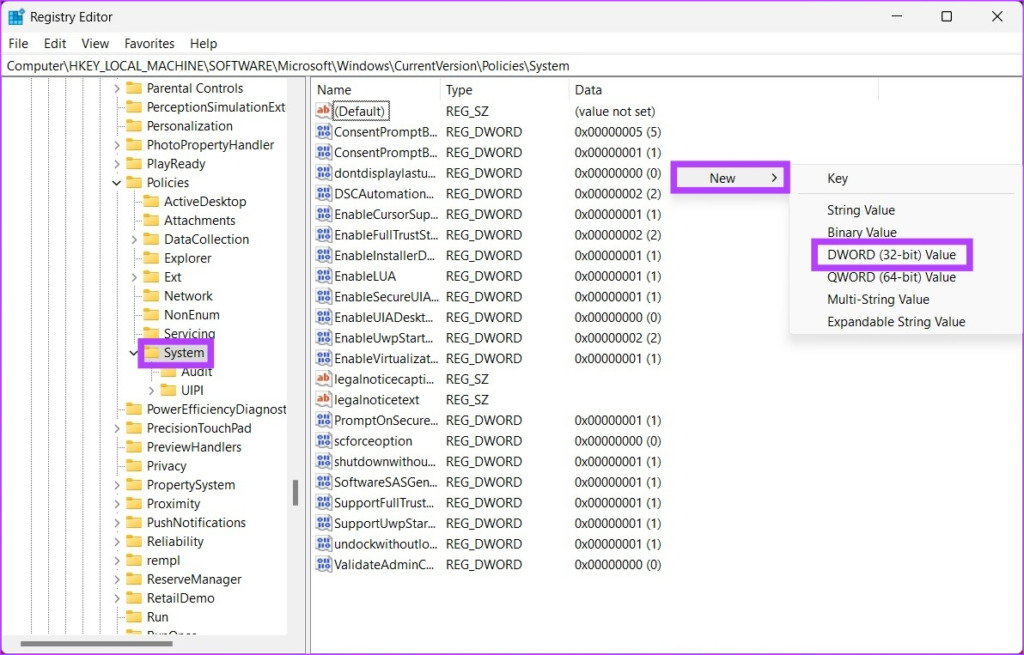Screen dimensions: 1024x655
Task: Open the Edit menu
Action: pos(55,43)
